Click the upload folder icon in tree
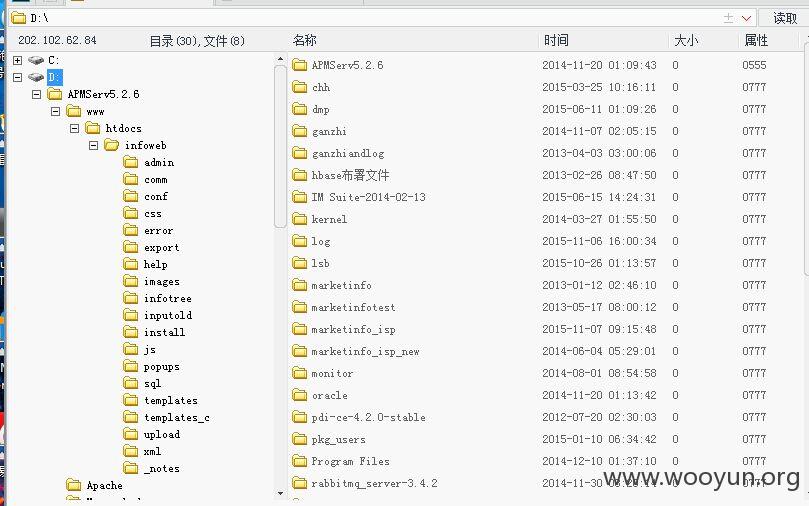The width and height of the screenshot is (809, 506). 131,434
